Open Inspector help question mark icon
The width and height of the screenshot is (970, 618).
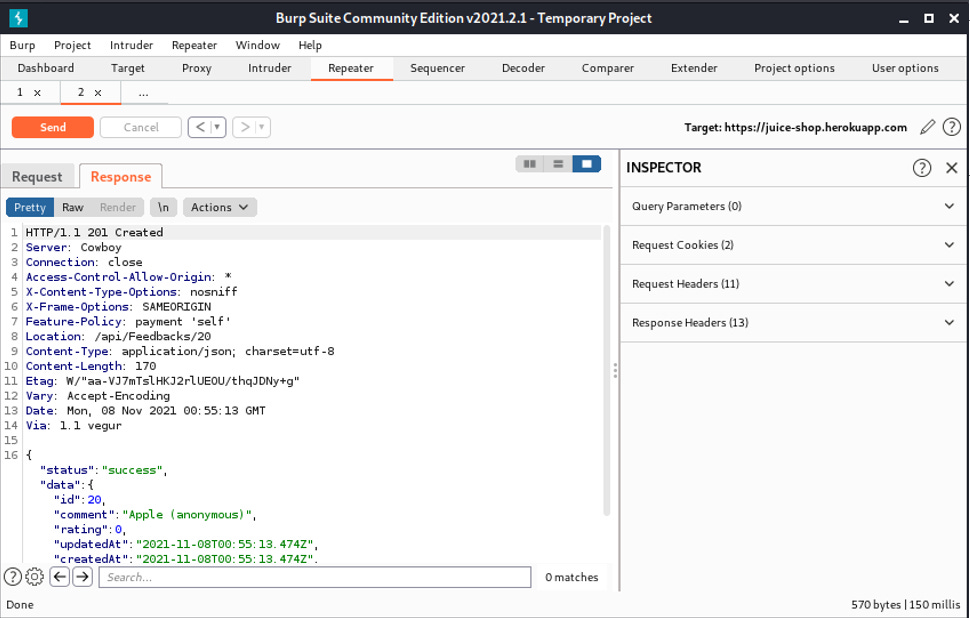(922, 168)
